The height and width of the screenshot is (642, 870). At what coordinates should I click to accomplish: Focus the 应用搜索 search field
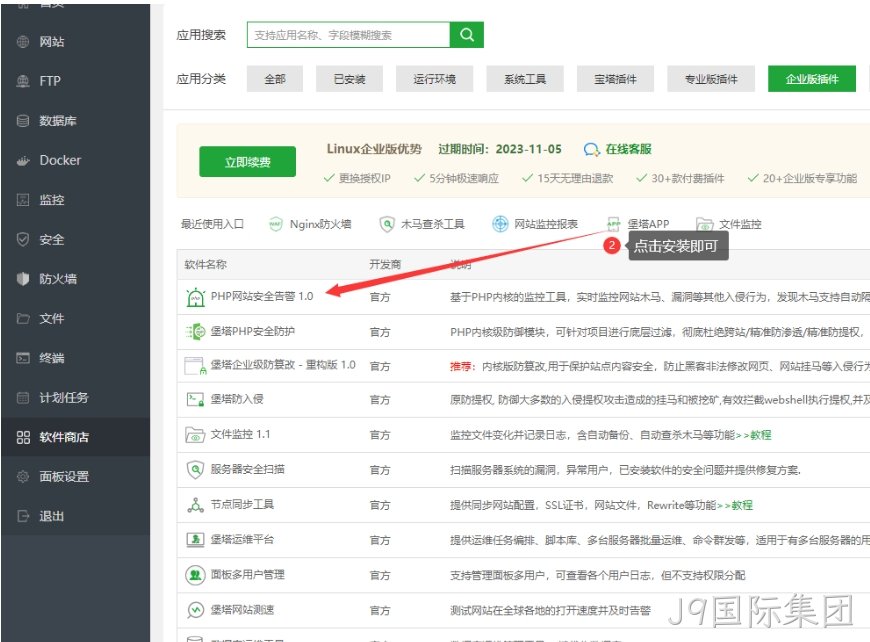[348, 35]
